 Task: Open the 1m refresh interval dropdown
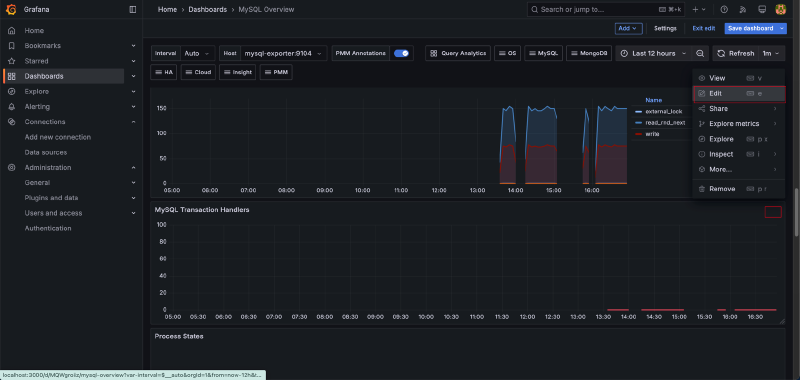(770, 54)
